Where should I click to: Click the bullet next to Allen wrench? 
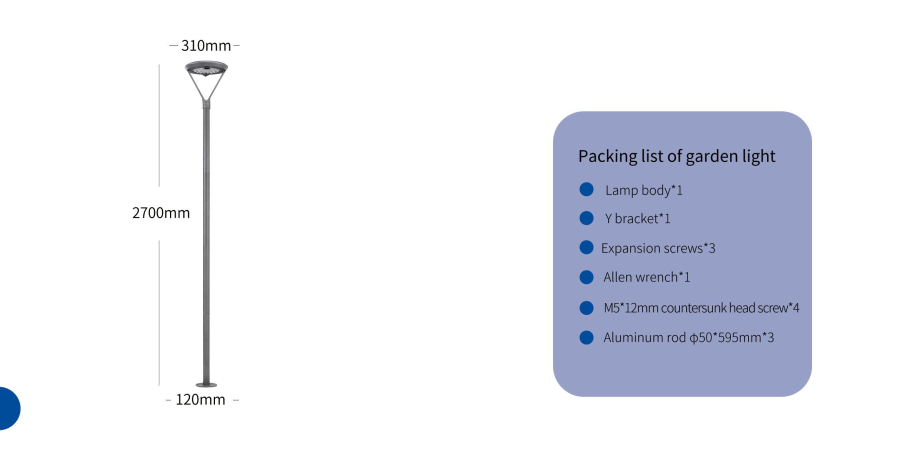click(586, 277)
